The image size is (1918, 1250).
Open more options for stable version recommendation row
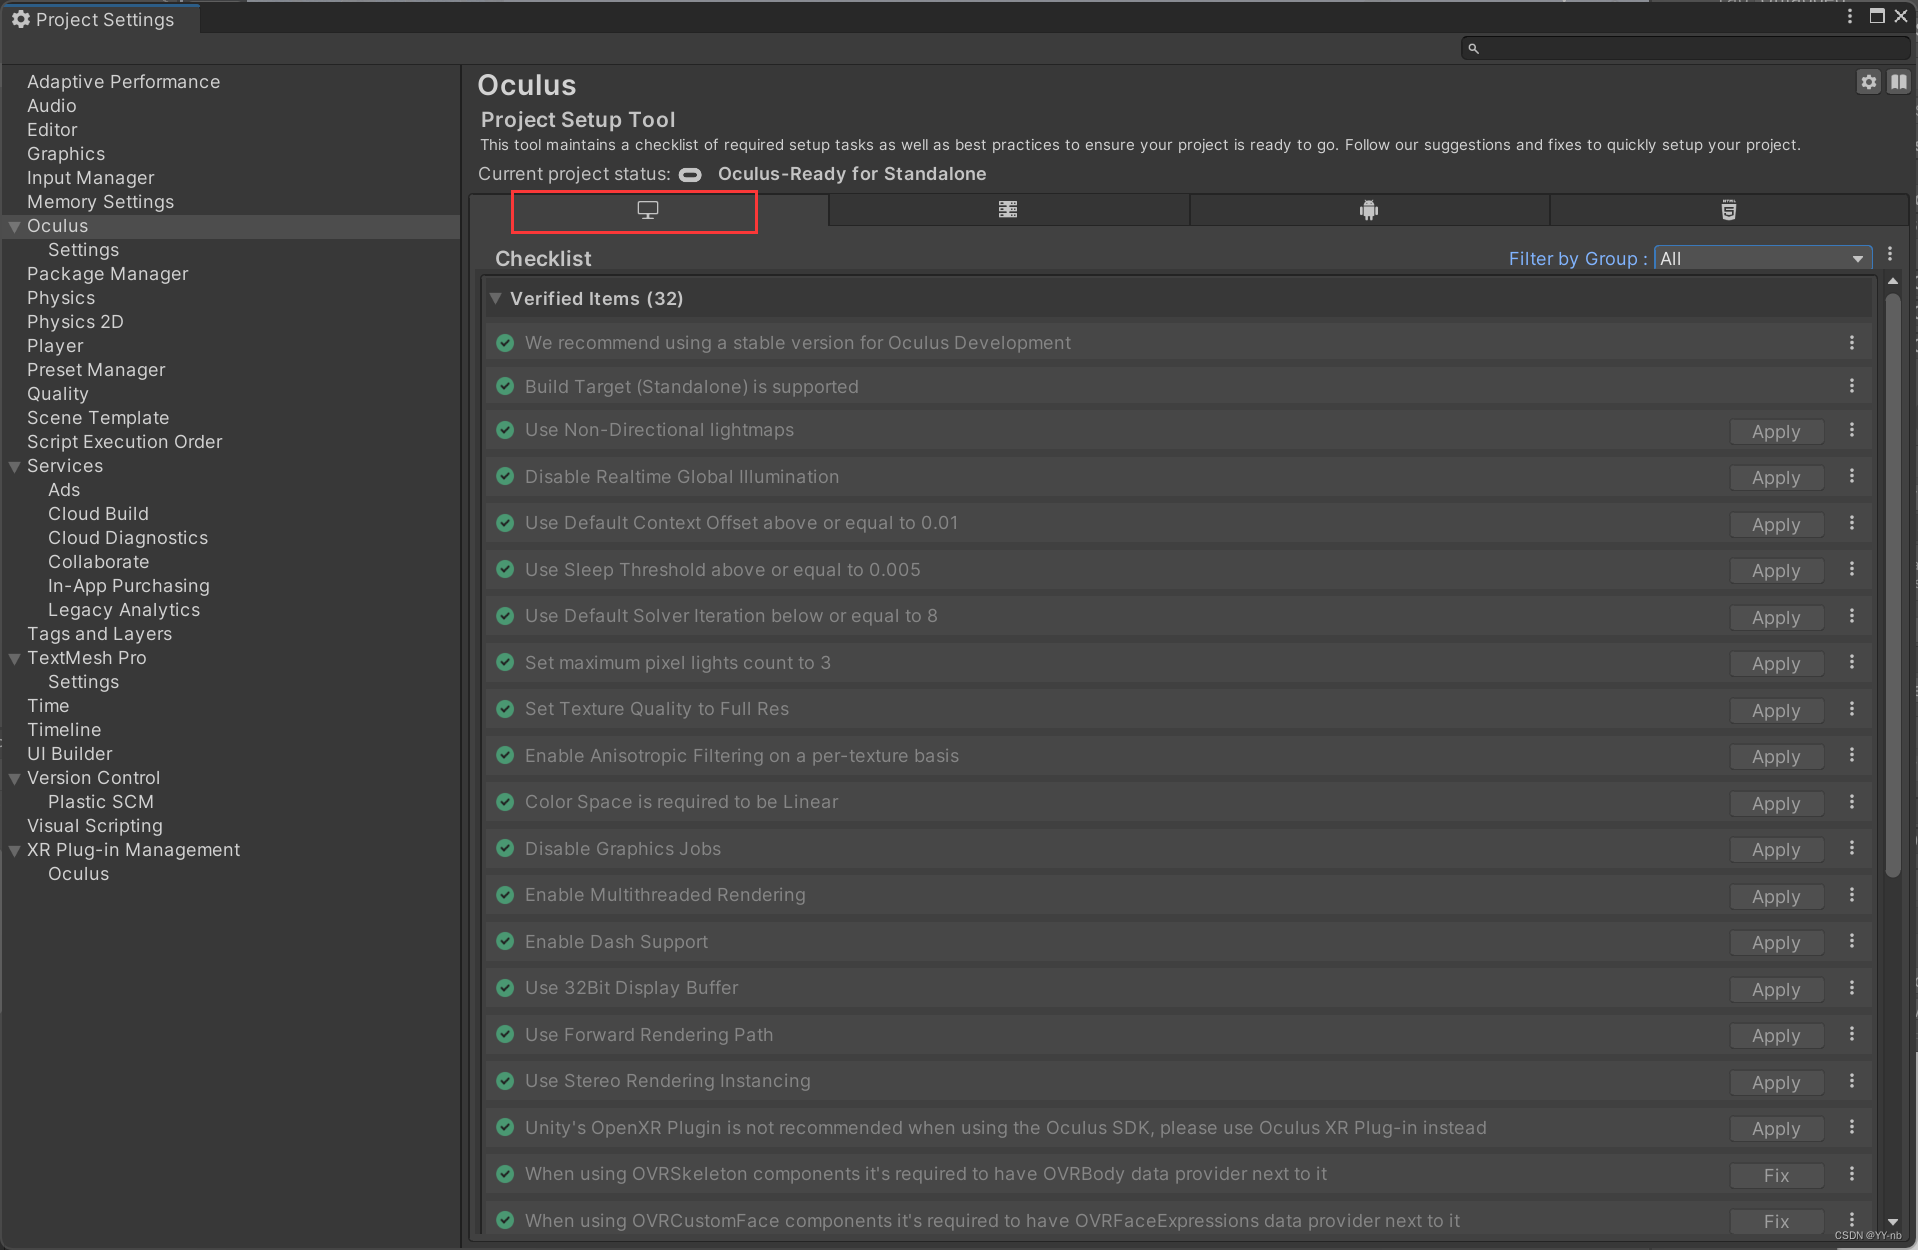pos(1852,342)
